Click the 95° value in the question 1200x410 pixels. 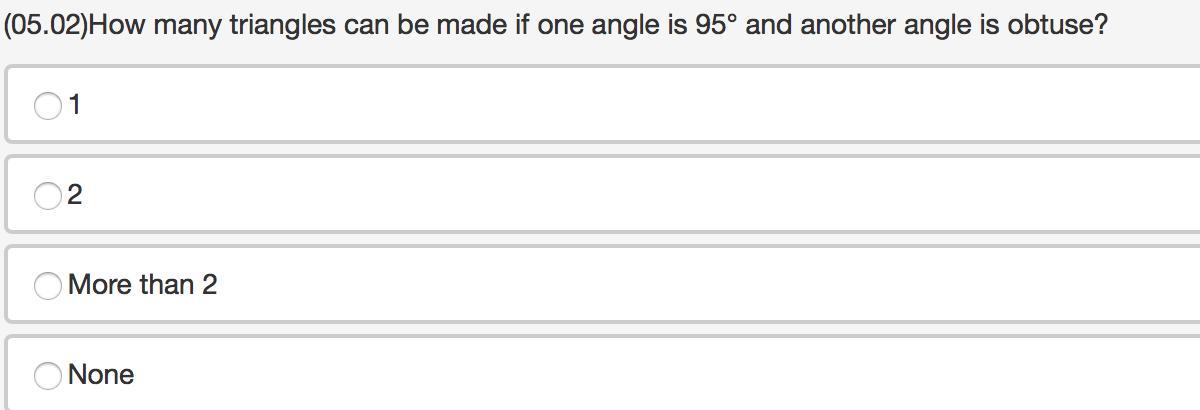[716, 24]
